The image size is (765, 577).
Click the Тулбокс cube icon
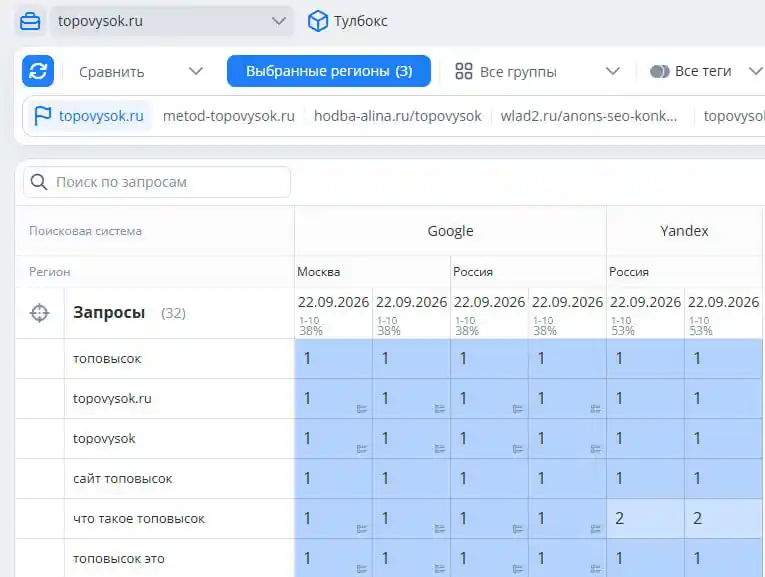(x=318, y=21)
